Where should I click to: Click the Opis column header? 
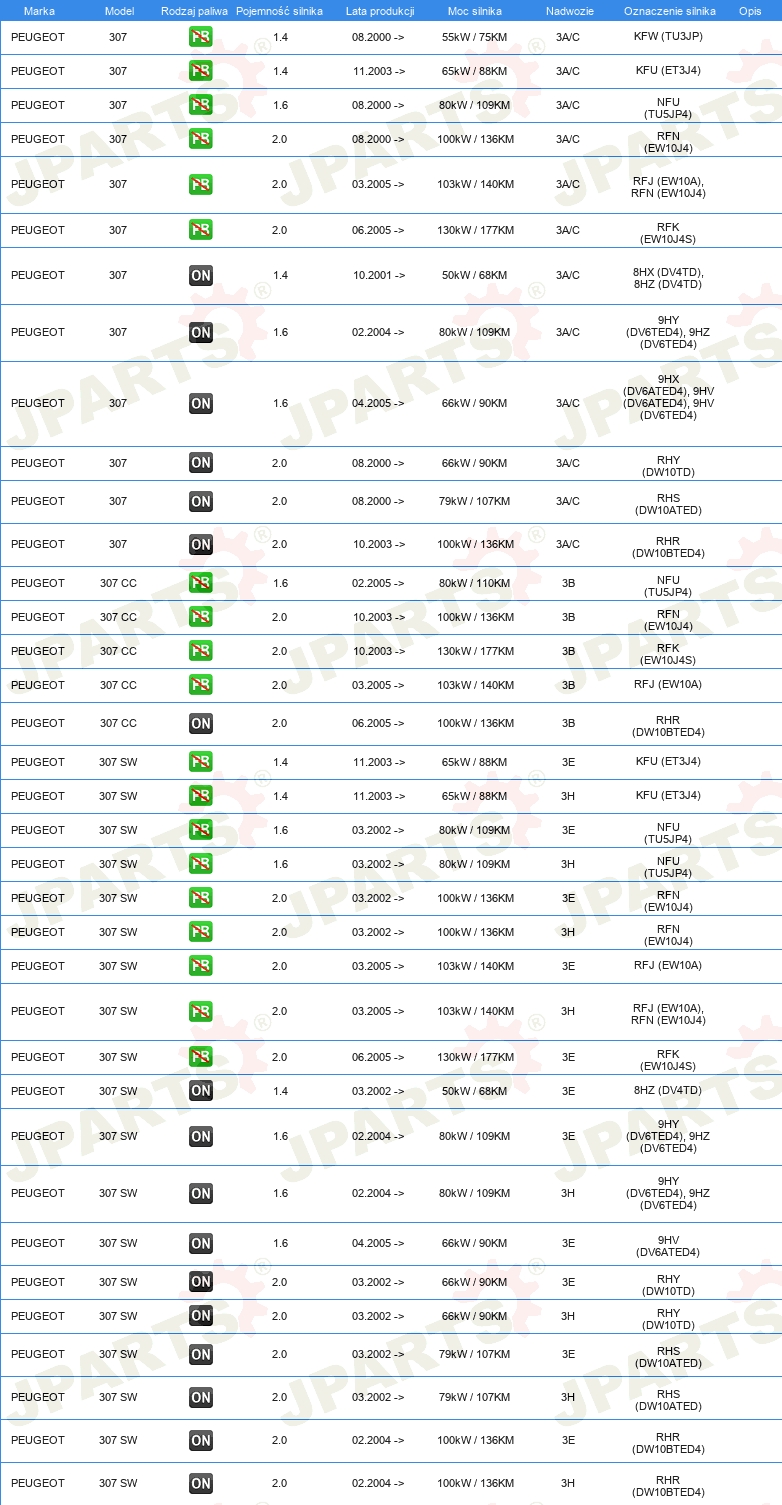point(749,11)
